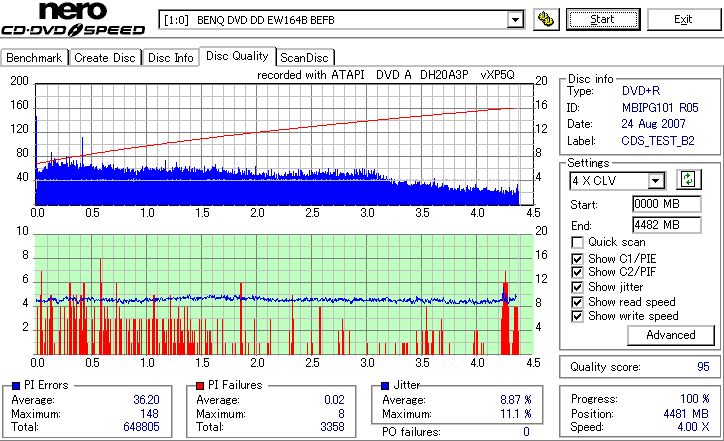
Task: Click the disc type DVD+R
Action: tap(641, 91)
